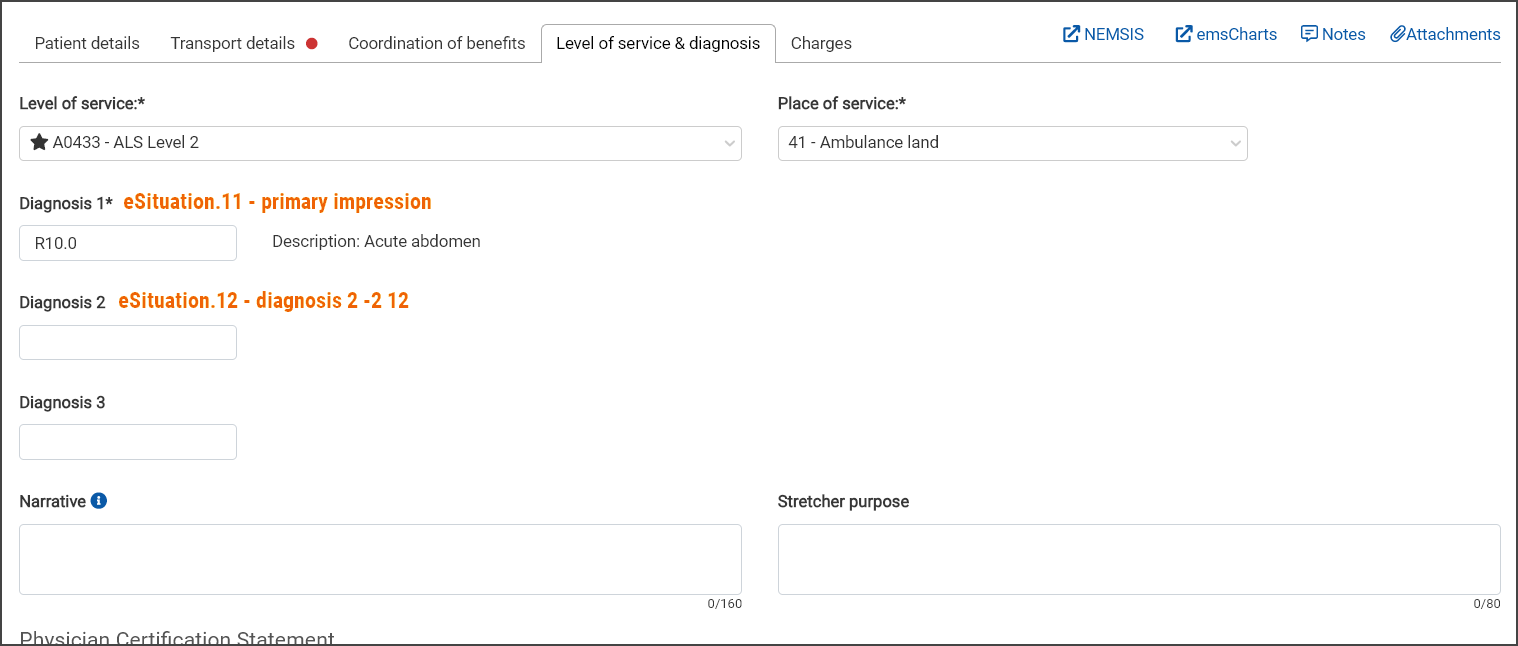
Task: Expand the Level of service dropdown arrow
Action: pyautogui.click(x=729, y=143)
